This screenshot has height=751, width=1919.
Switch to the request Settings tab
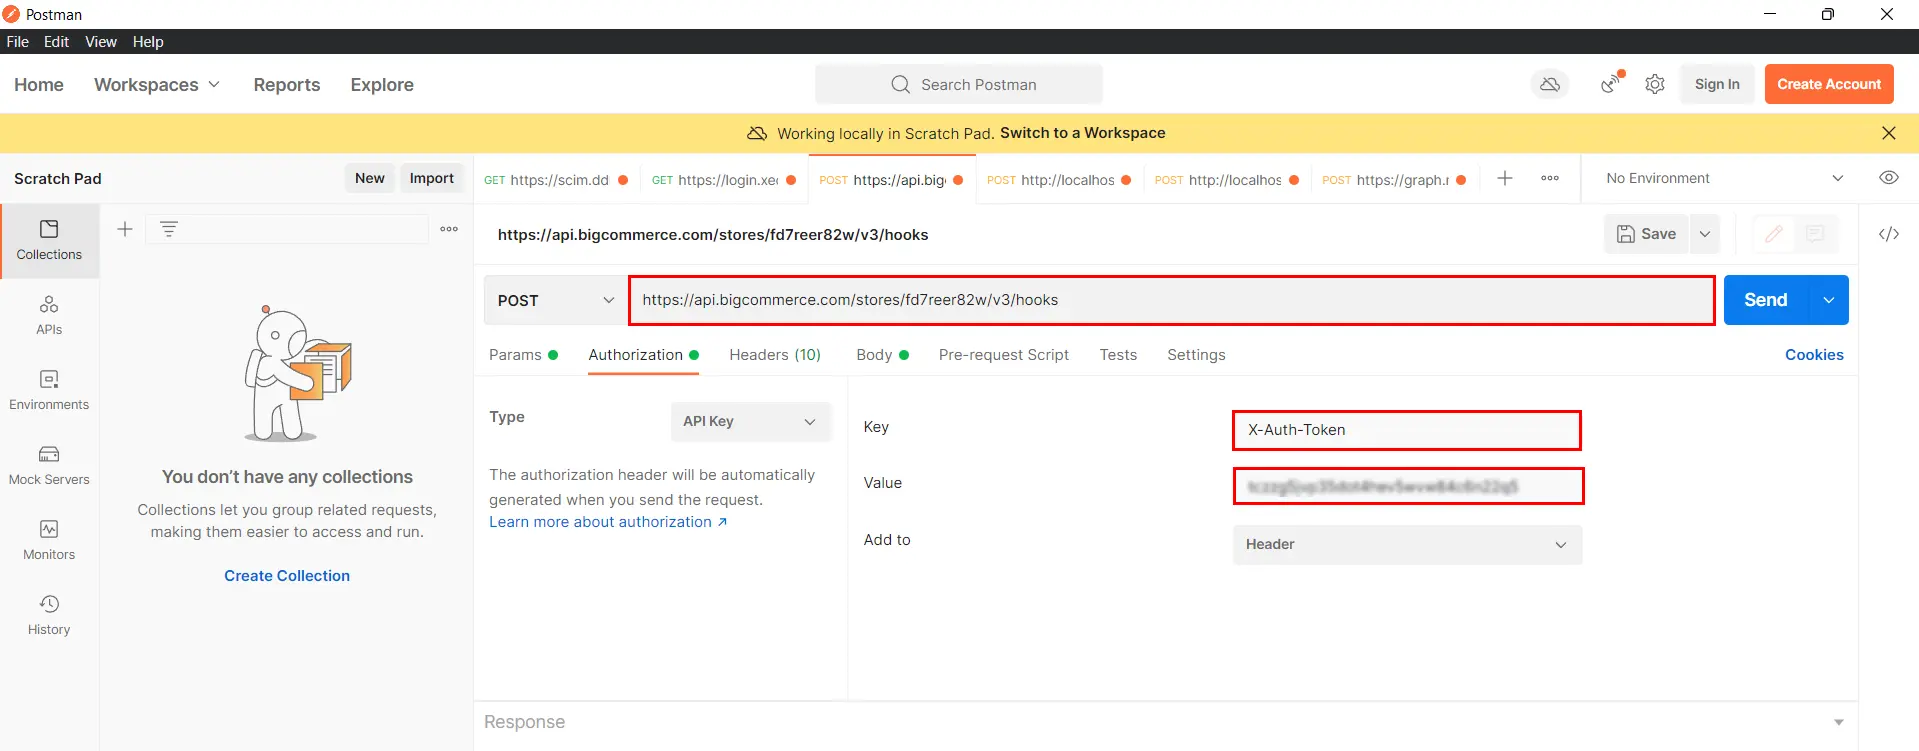pyautogui.click(x=1196, y=355)
